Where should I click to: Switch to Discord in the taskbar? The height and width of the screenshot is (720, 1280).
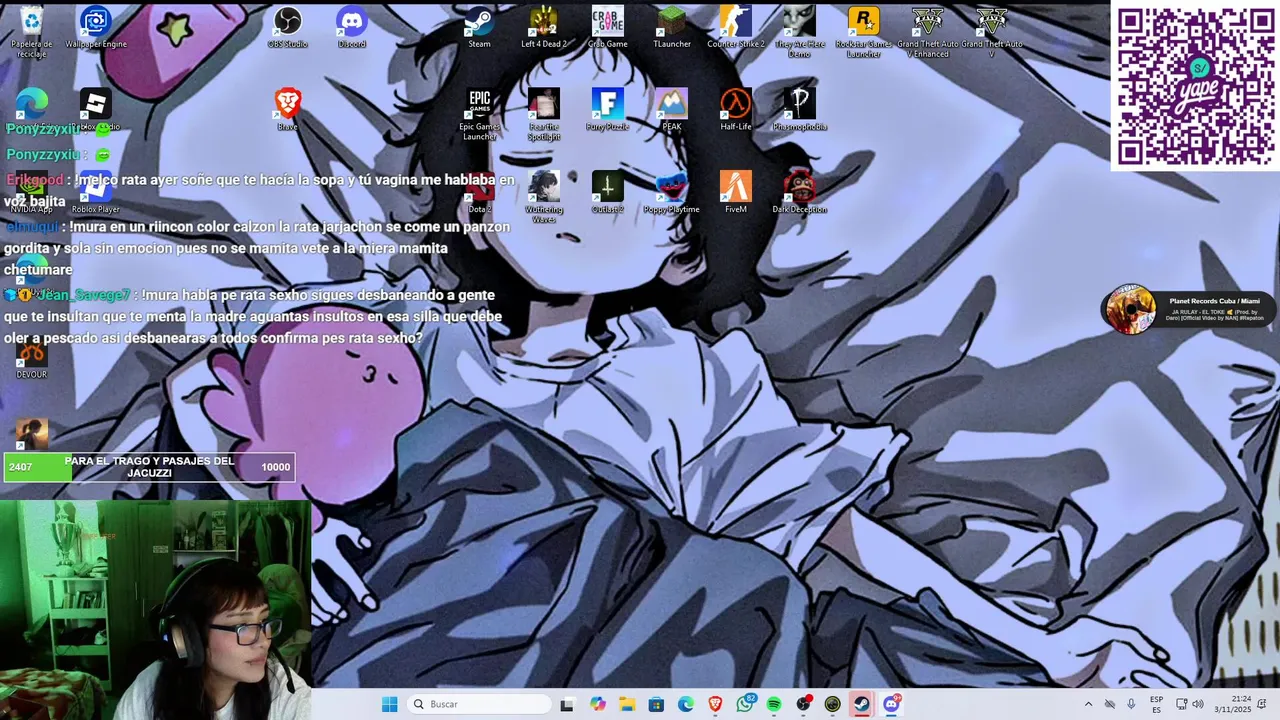(x=891, y=704)
